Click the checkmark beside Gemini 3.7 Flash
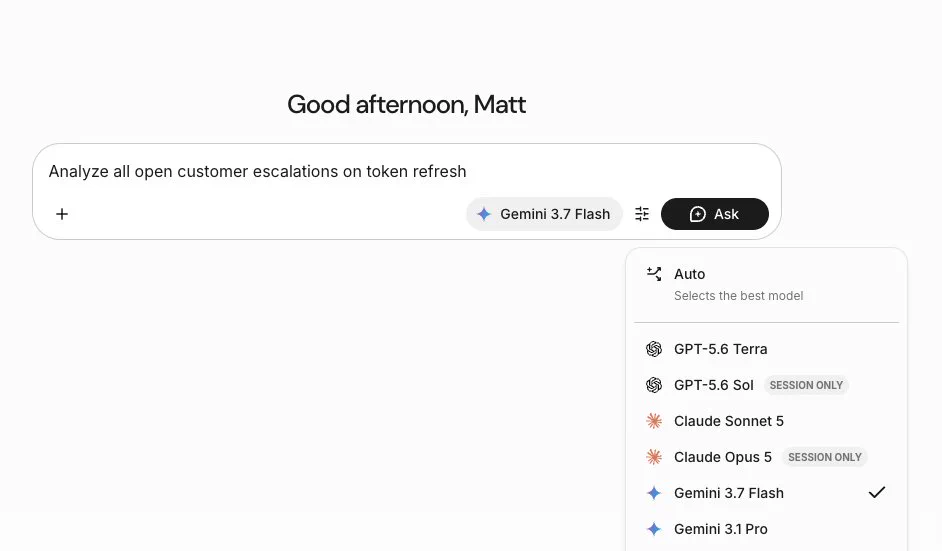Viewport: 942px width, 551px height. [877, 493]
